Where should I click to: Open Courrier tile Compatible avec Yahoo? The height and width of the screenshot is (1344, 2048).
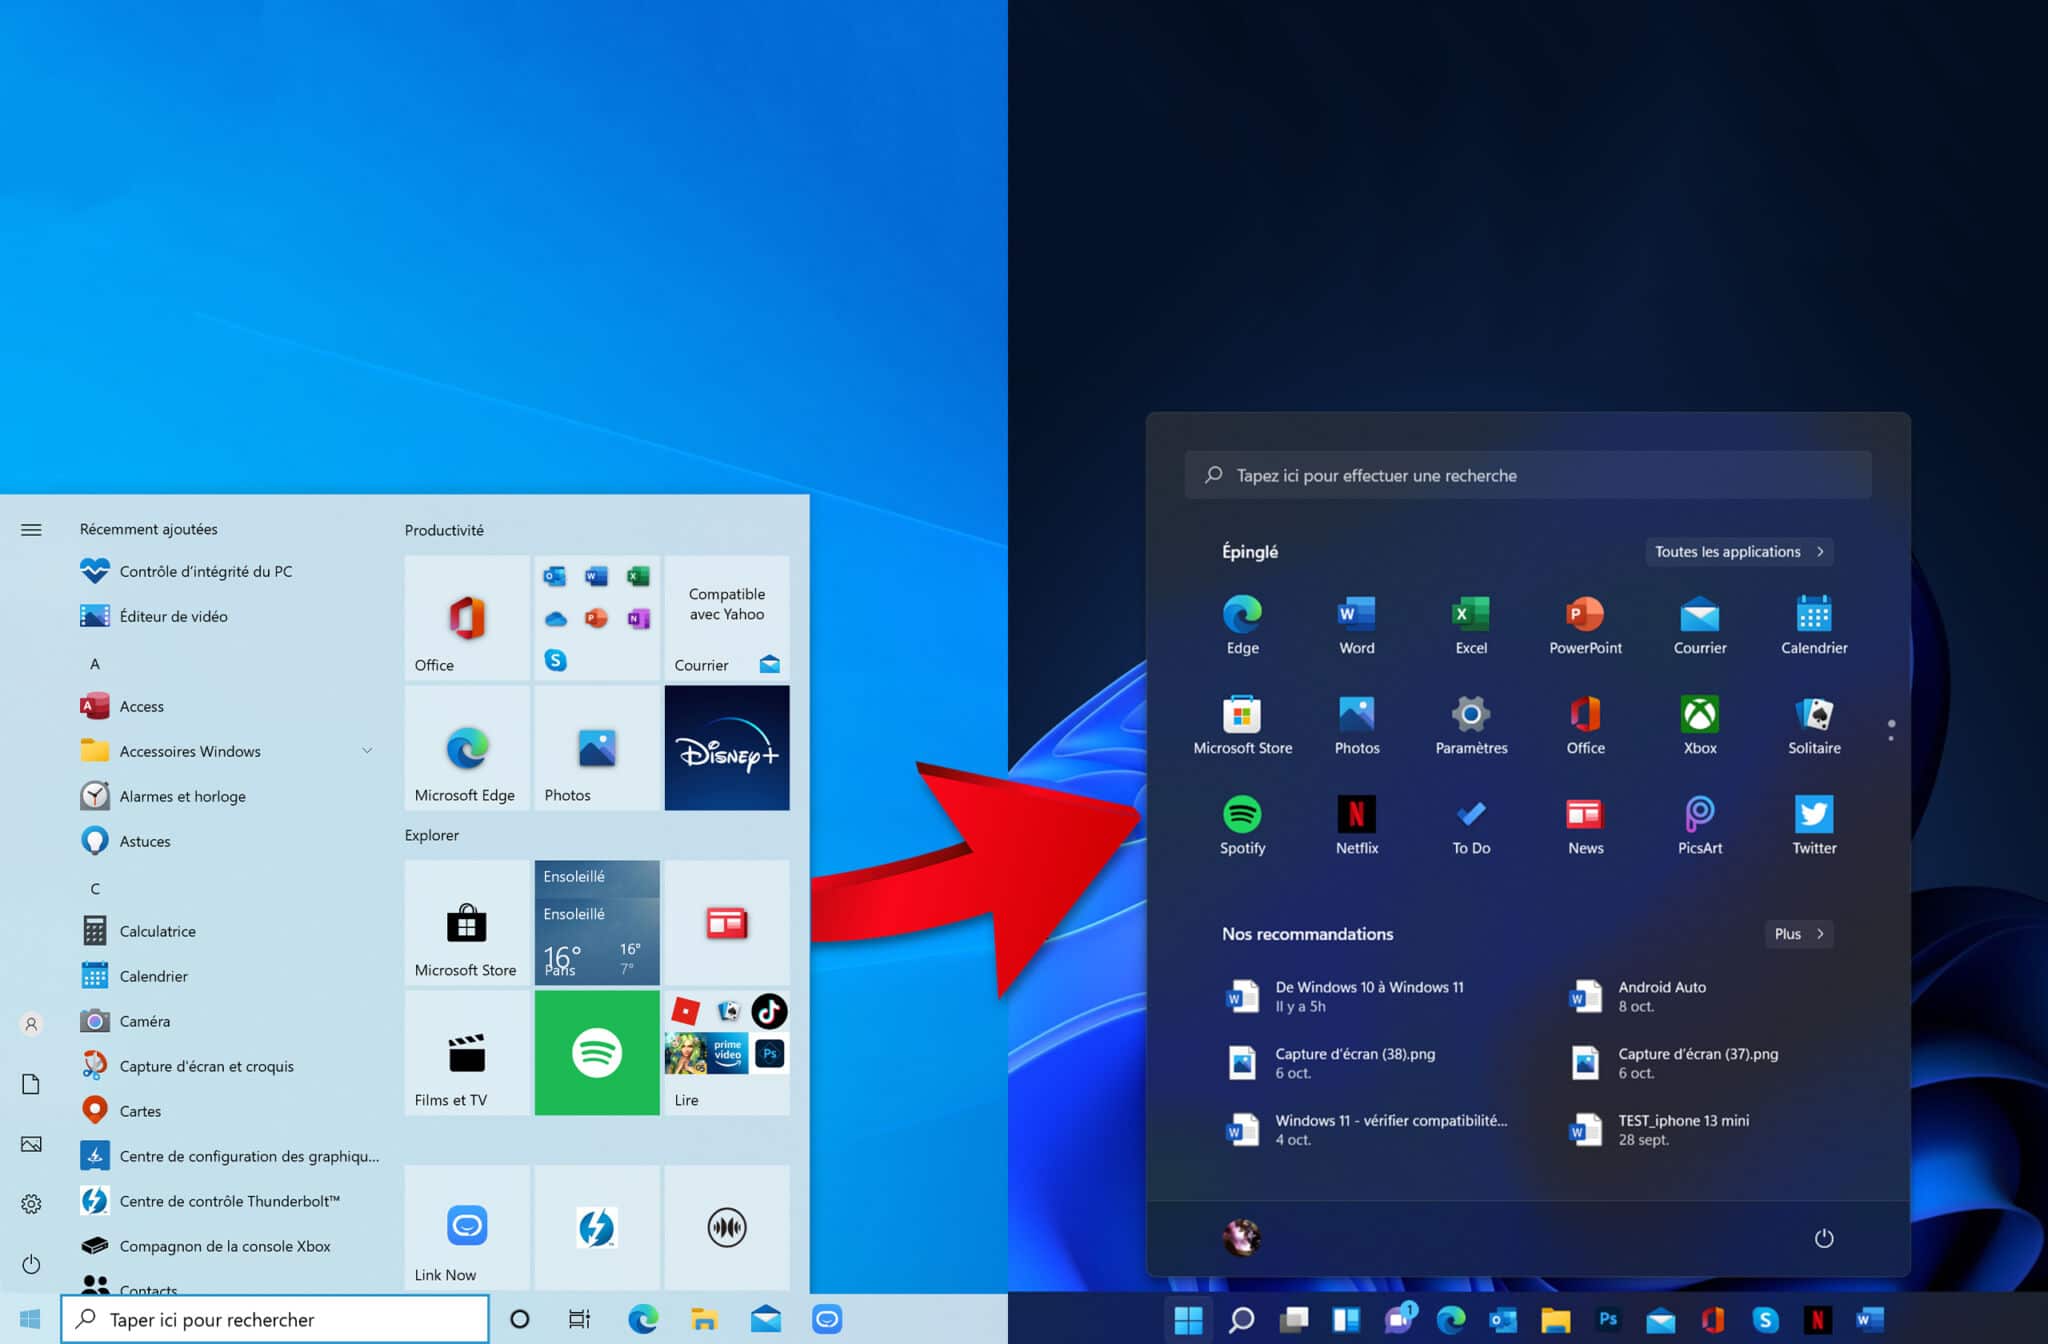coord(727,618)
